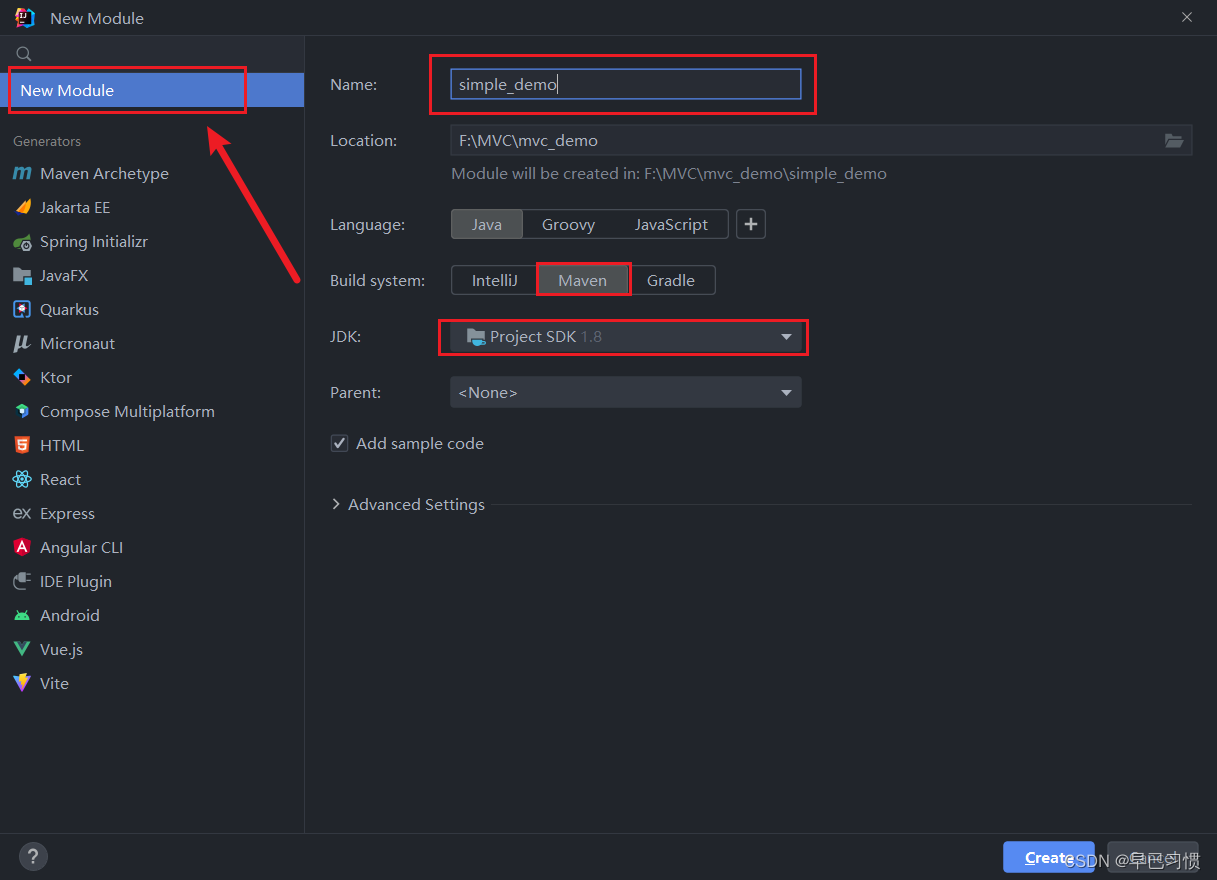Click the Vite lightning icon
Screen dimensions: 1217x880
point(22,683)
